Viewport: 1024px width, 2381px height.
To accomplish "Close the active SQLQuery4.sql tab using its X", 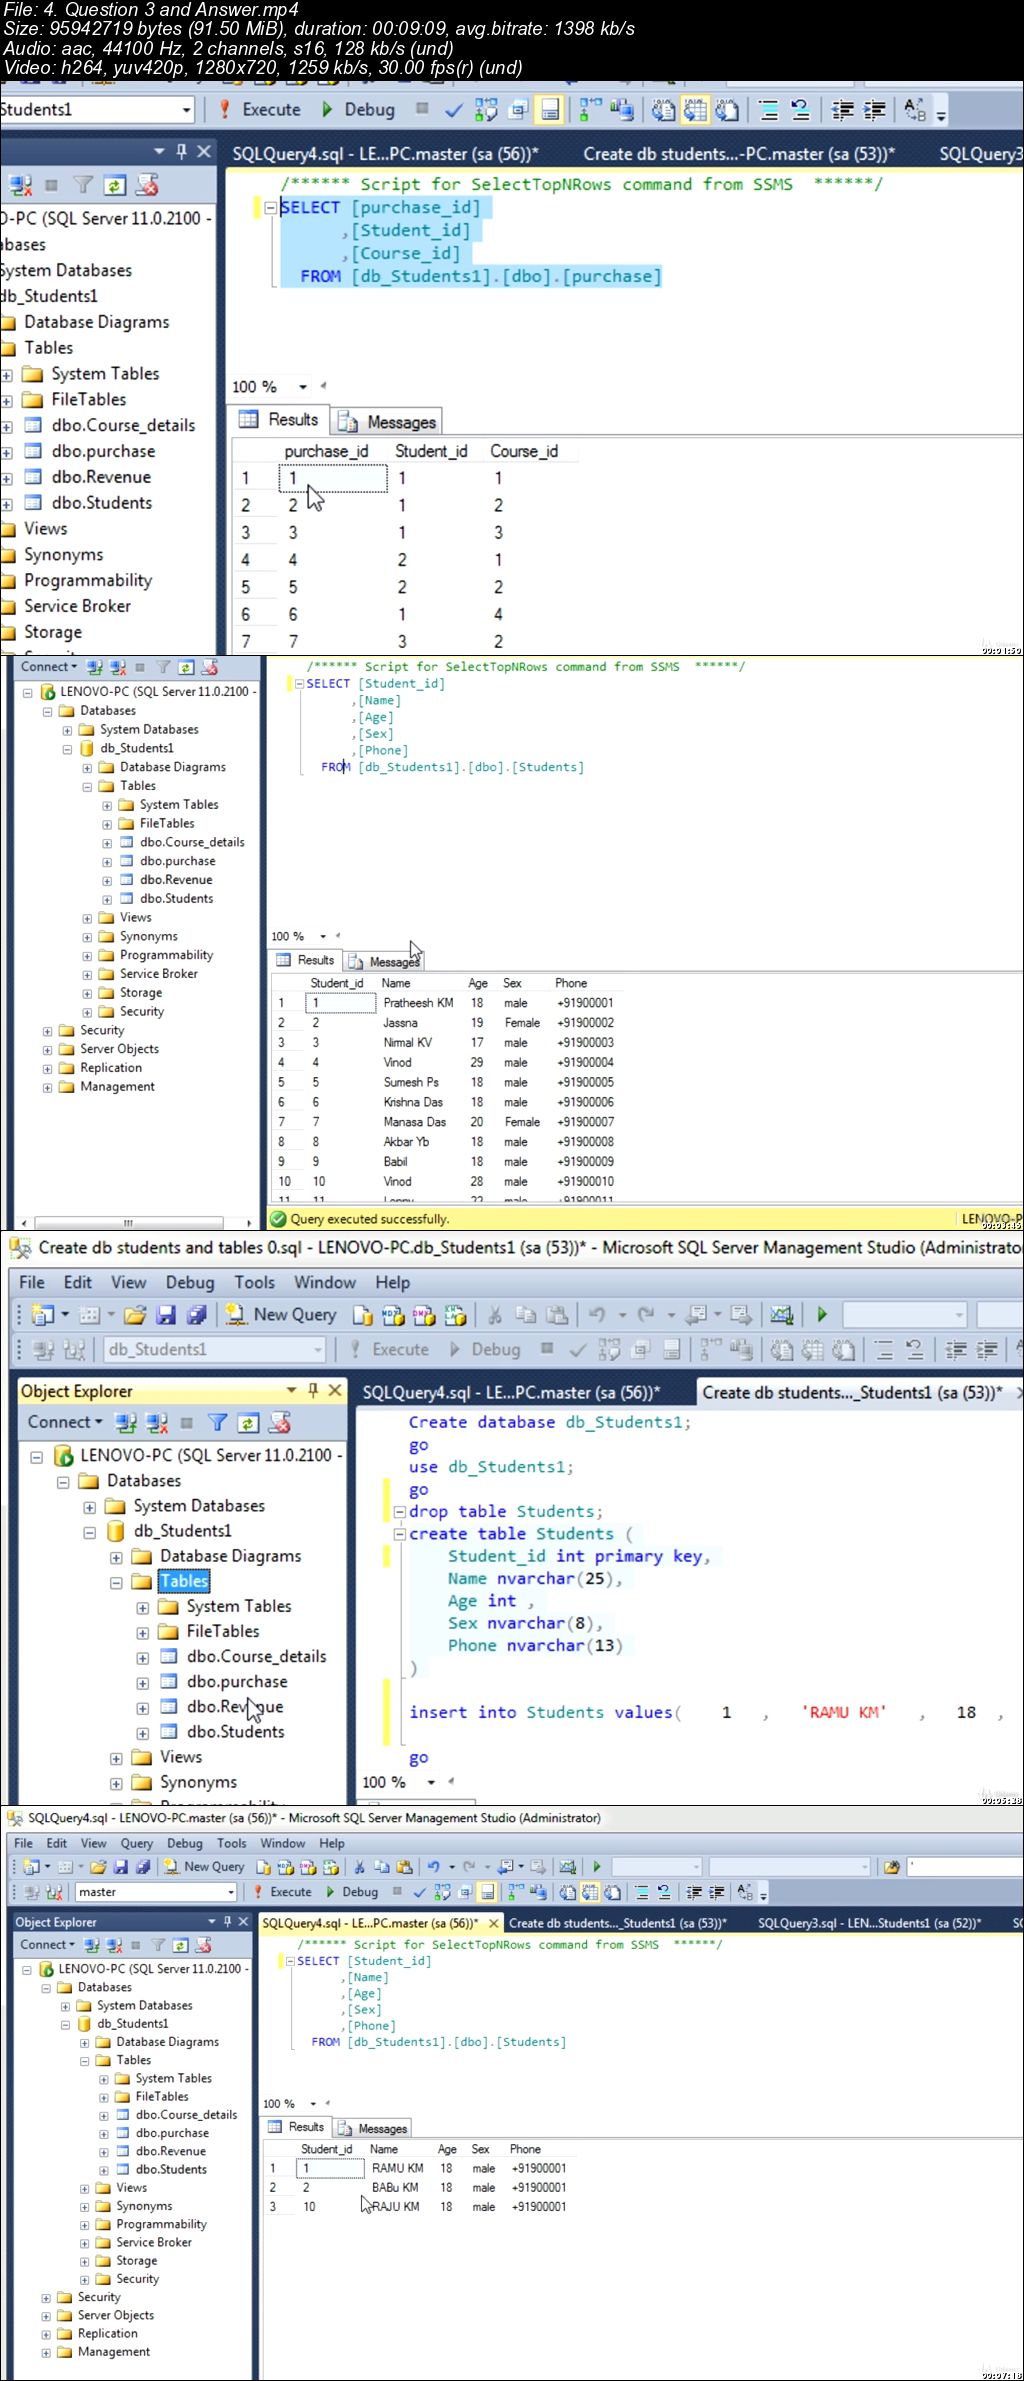I will (494, 1923).
